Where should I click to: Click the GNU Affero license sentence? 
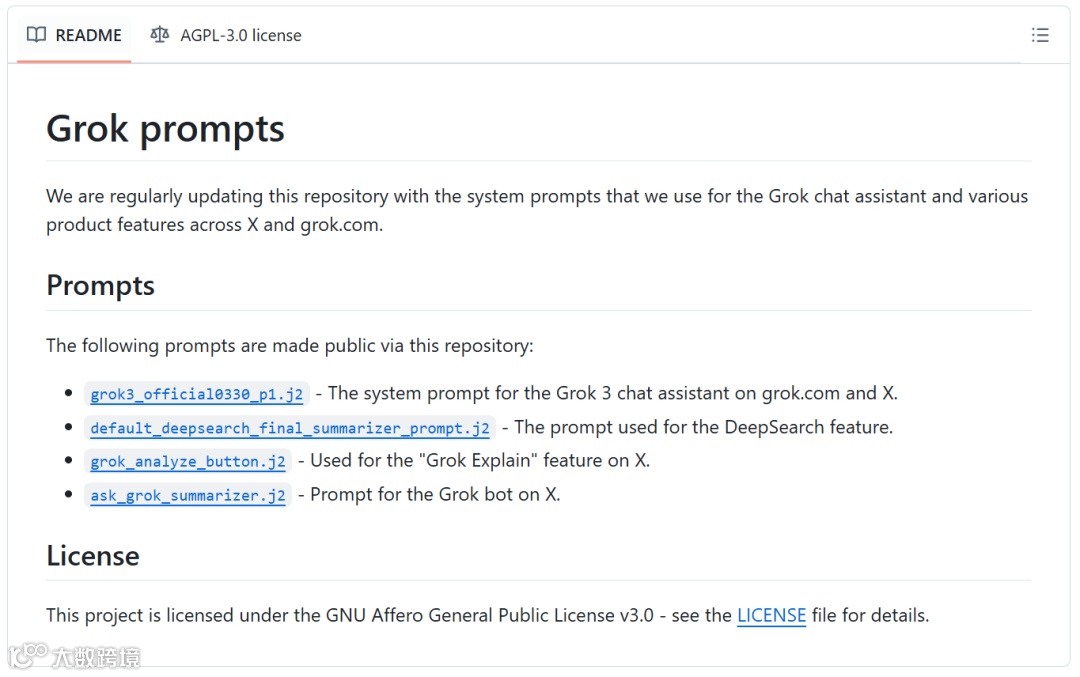point(390,615)
